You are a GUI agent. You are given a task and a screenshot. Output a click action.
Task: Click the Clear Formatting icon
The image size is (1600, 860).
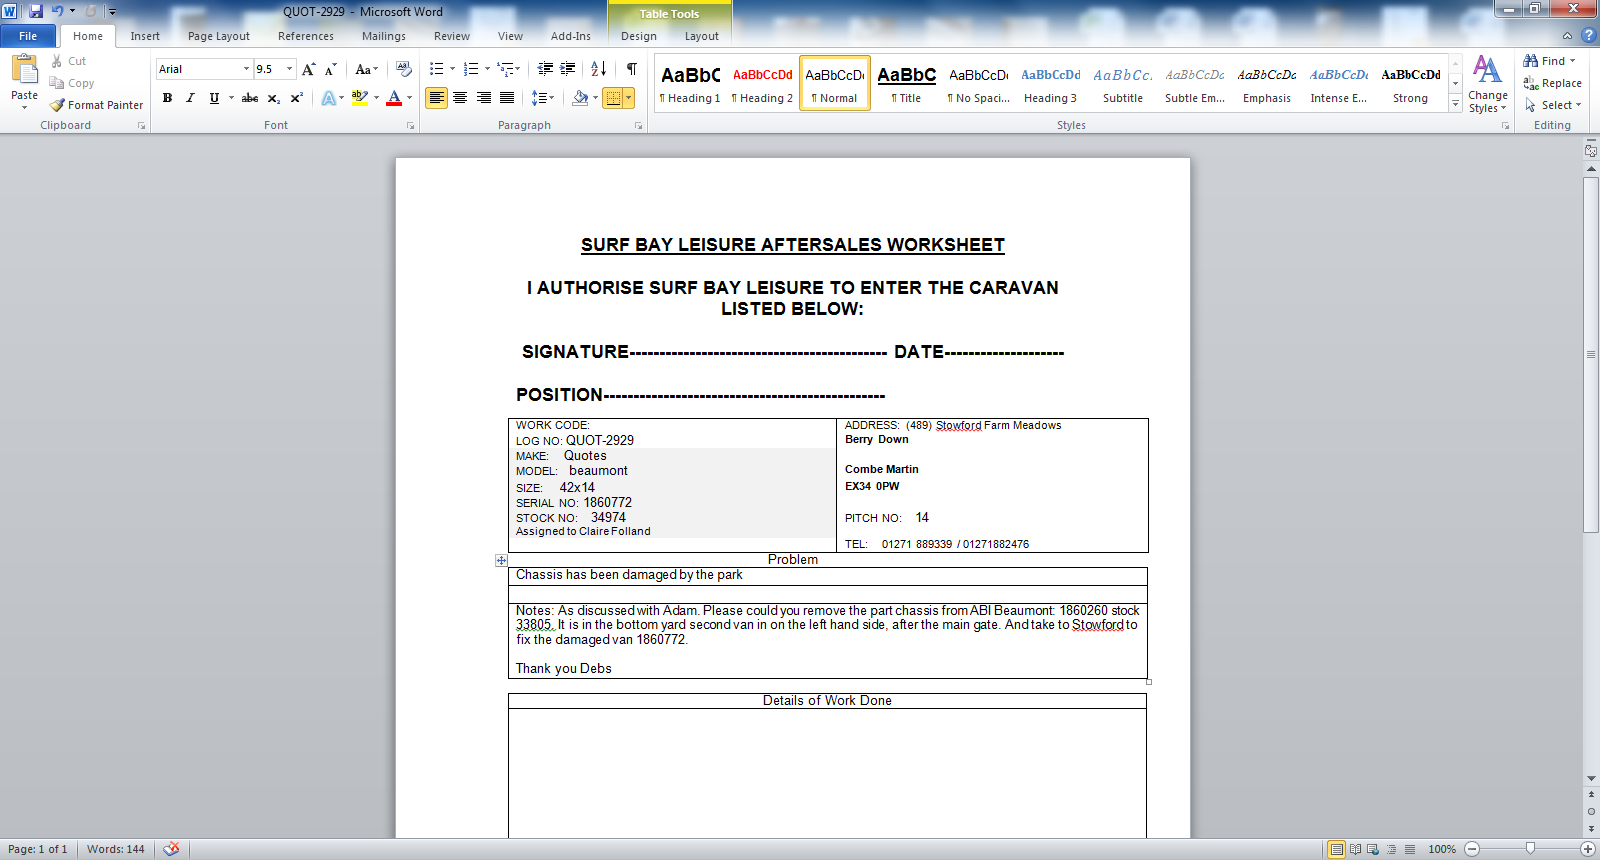pyautogui.click(x=404, y=69)
